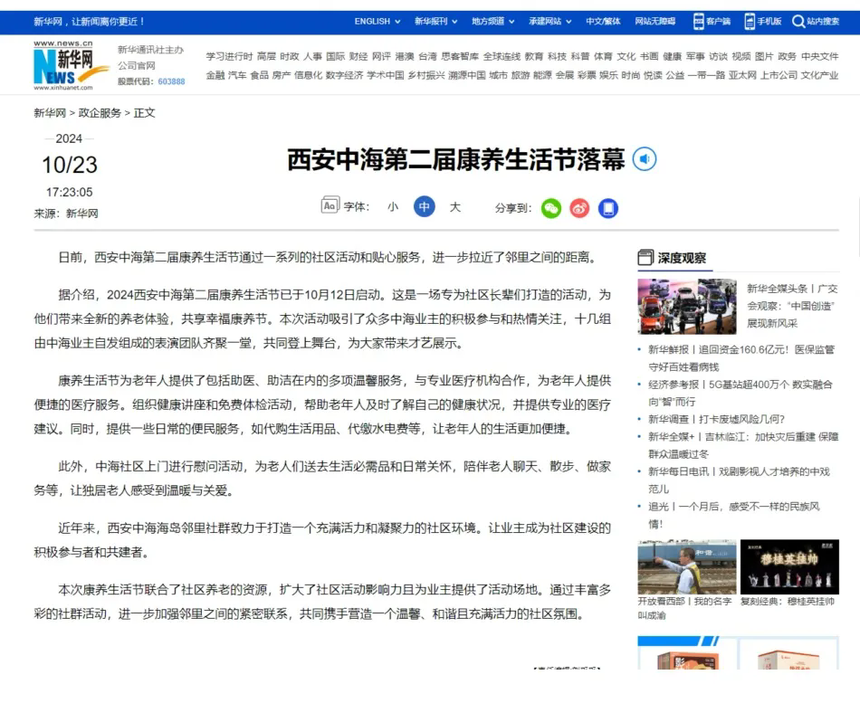Open the 学习进行时 navigation item
The image size is (860, 713).
[x=229, y=56]
